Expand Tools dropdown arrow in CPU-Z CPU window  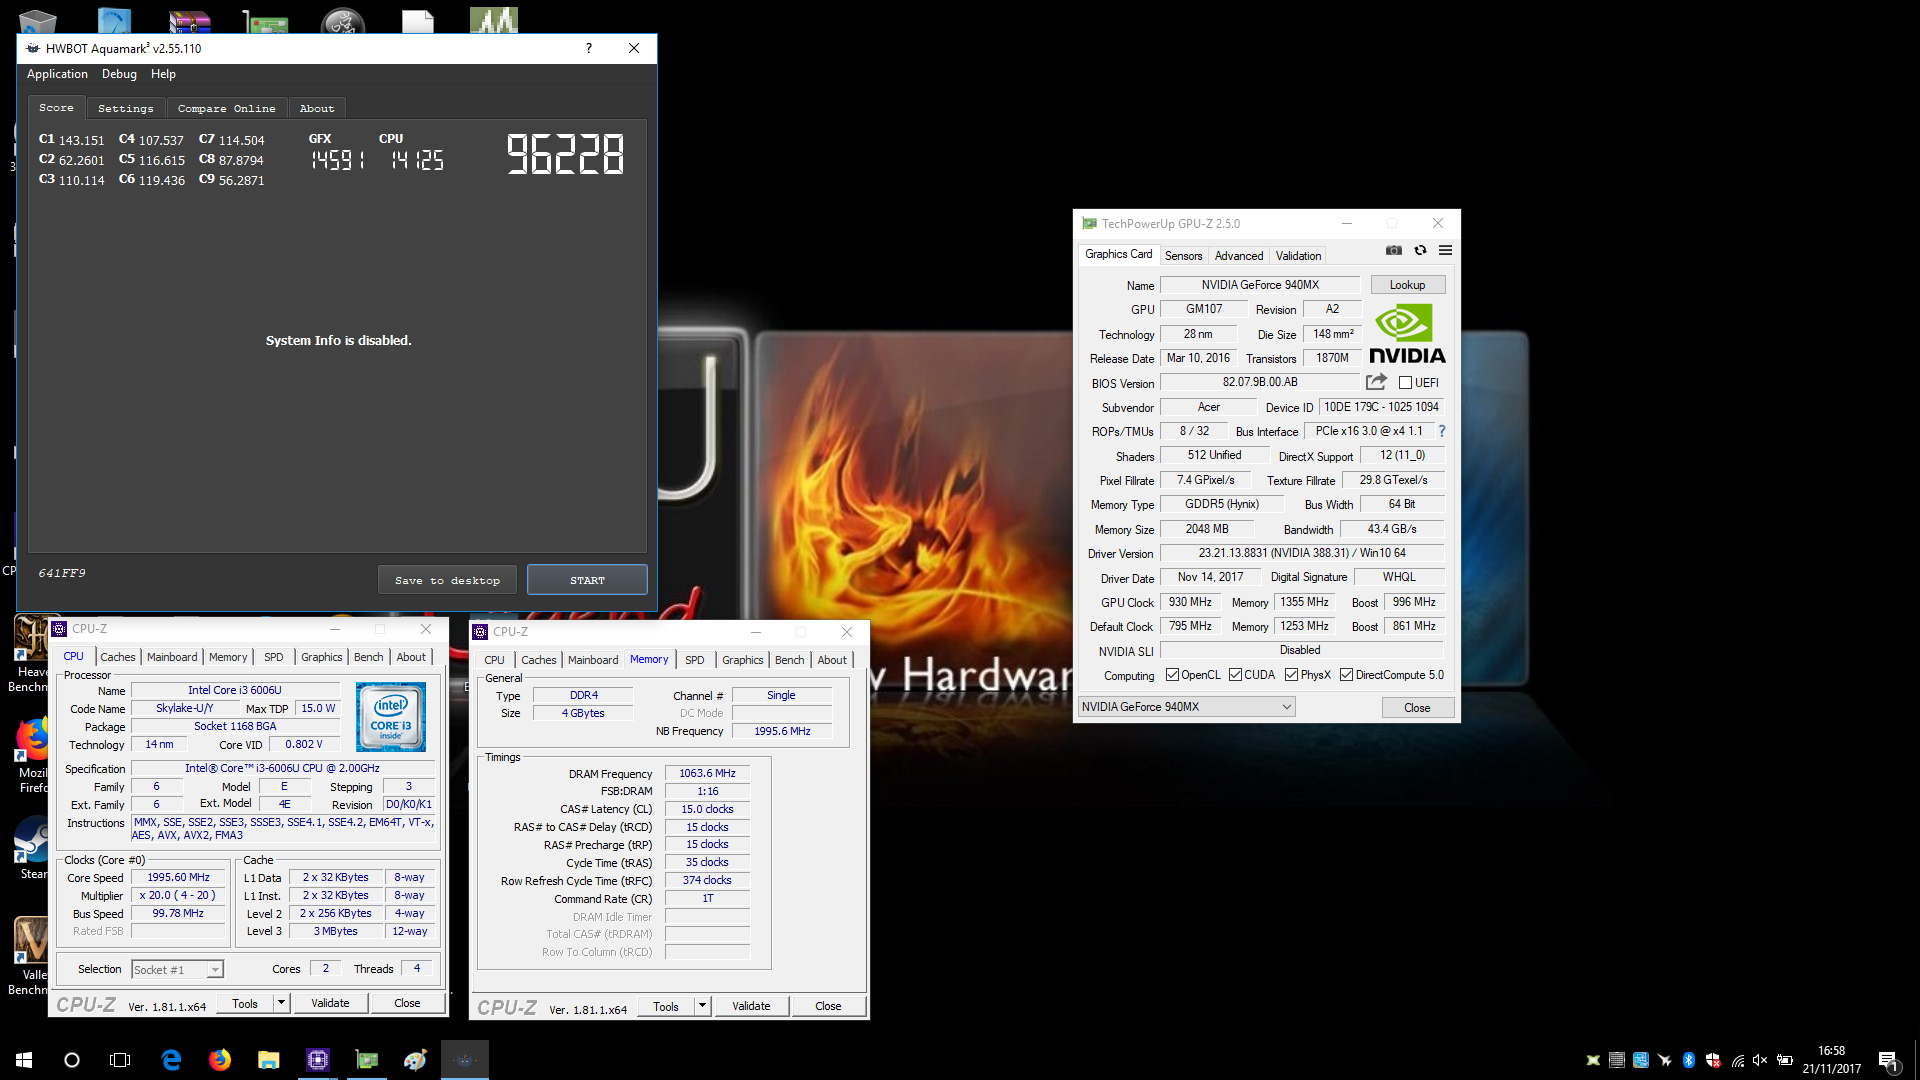pos(281,1003)
